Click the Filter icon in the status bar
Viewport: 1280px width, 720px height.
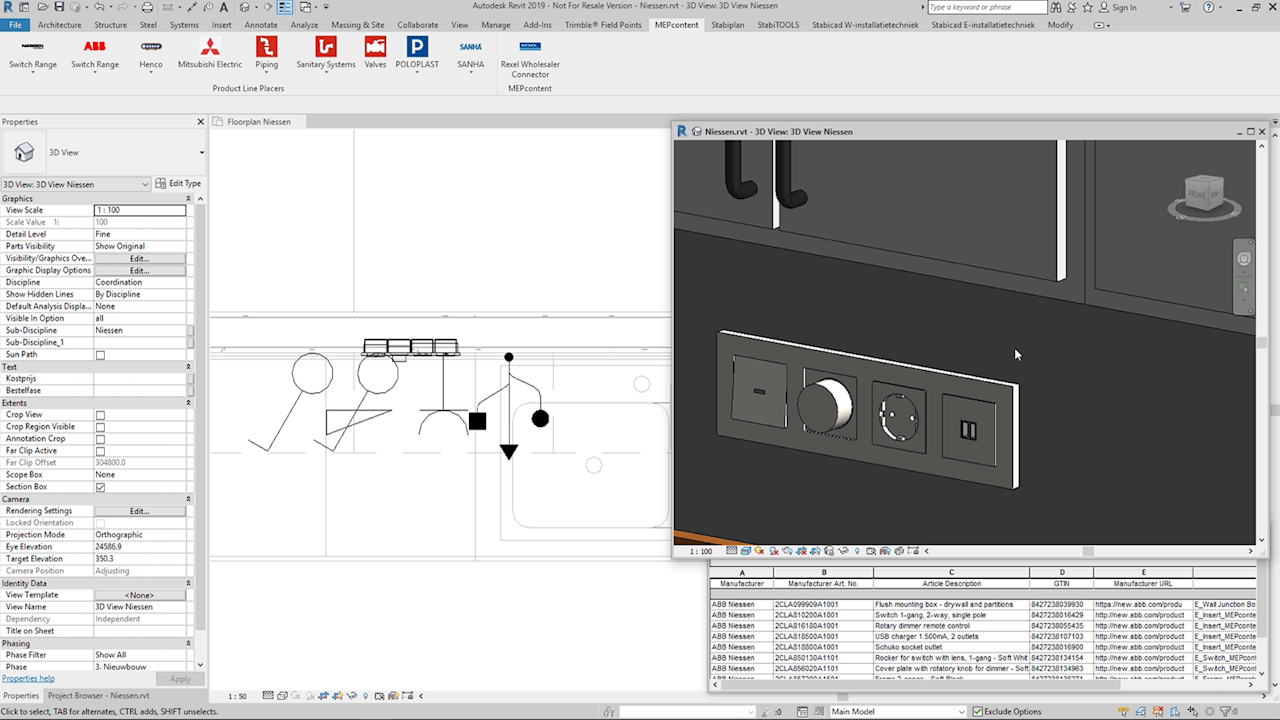(x=1225, y=711)
